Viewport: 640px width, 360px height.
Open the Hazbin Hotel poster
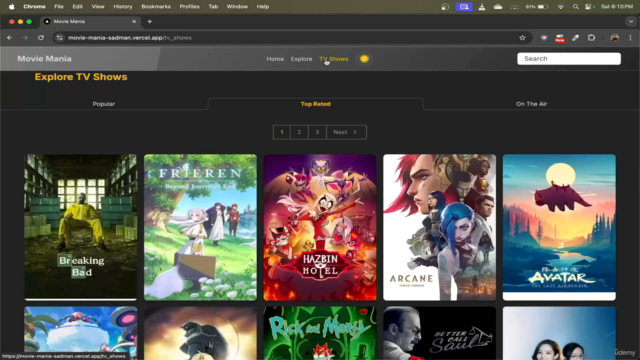(320, 227)
